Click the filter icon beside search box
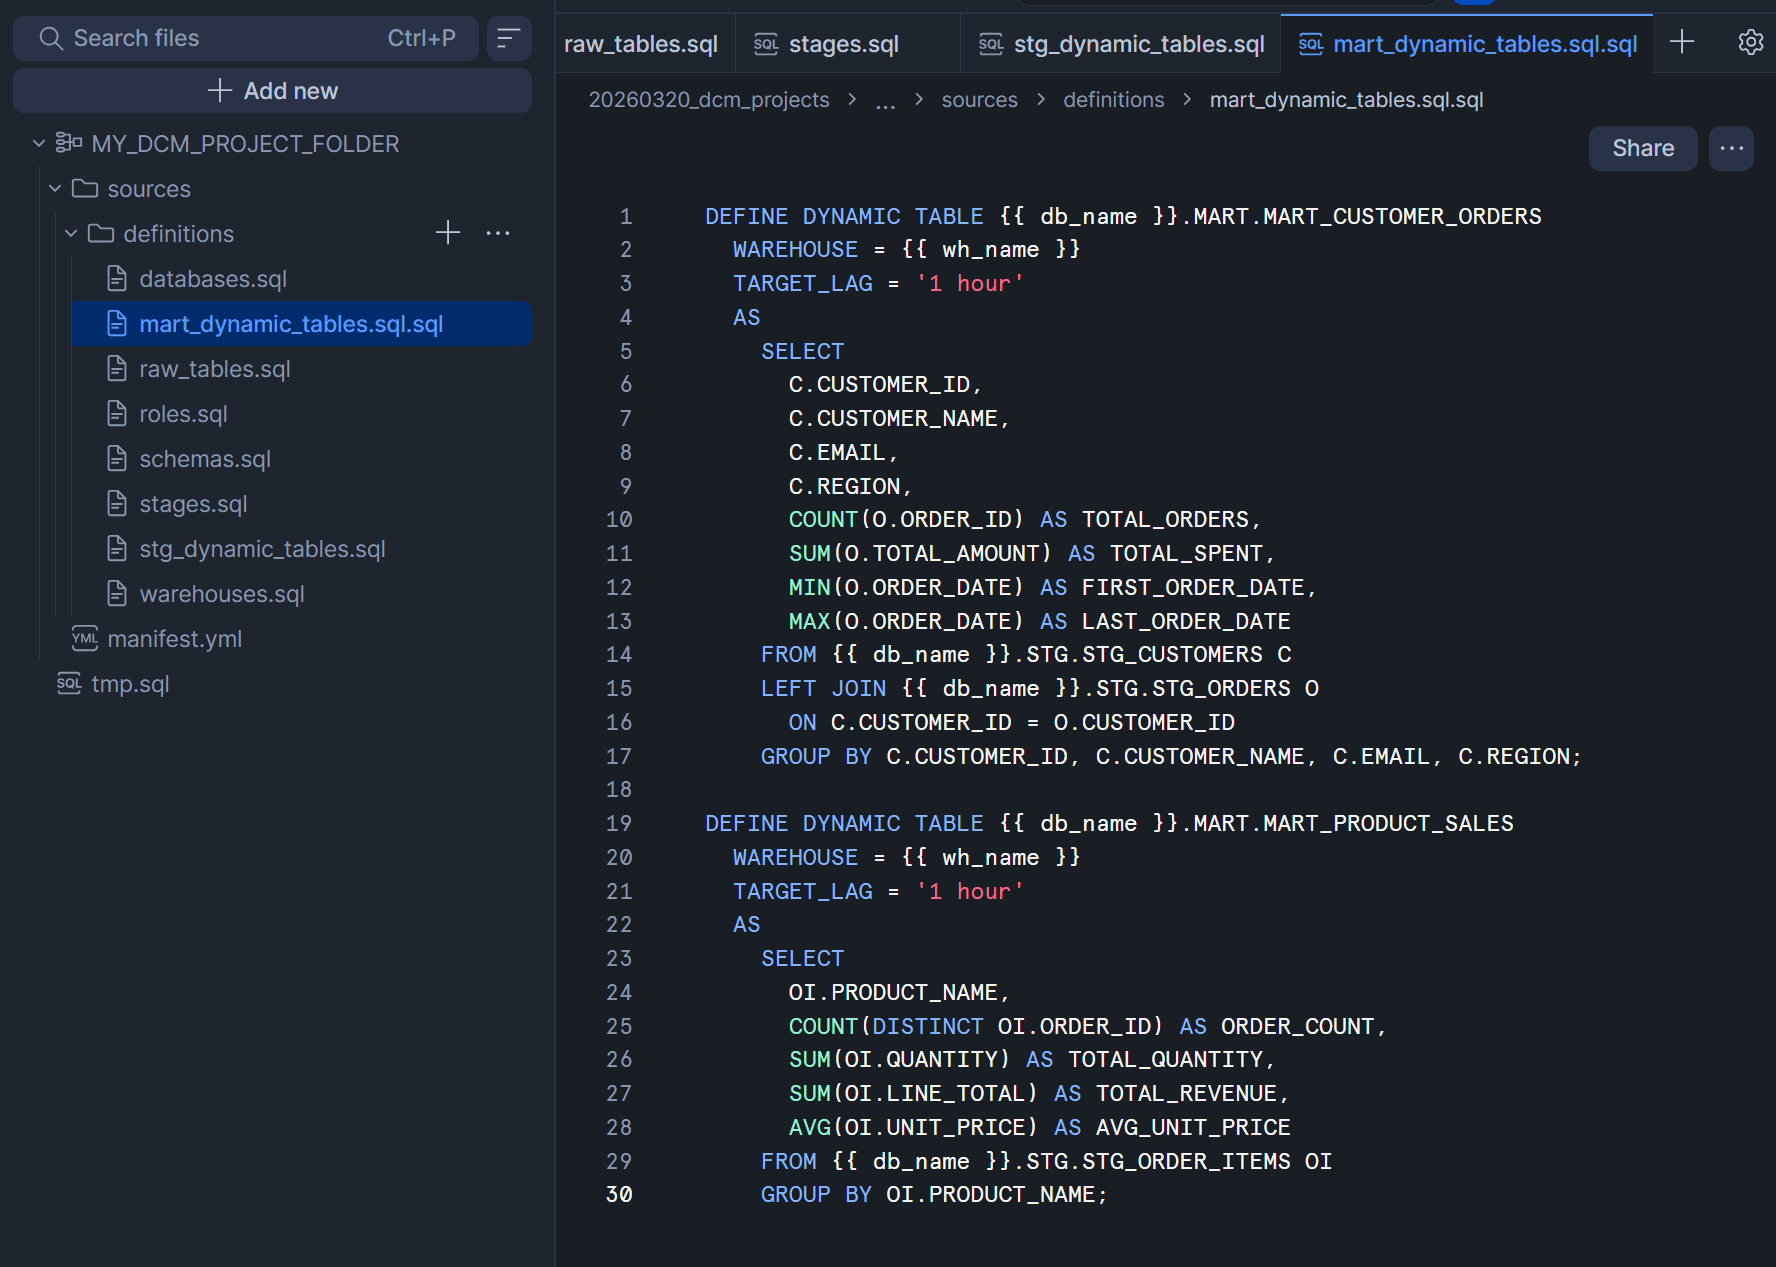Screen dimensions: 1776x1267 508,38
